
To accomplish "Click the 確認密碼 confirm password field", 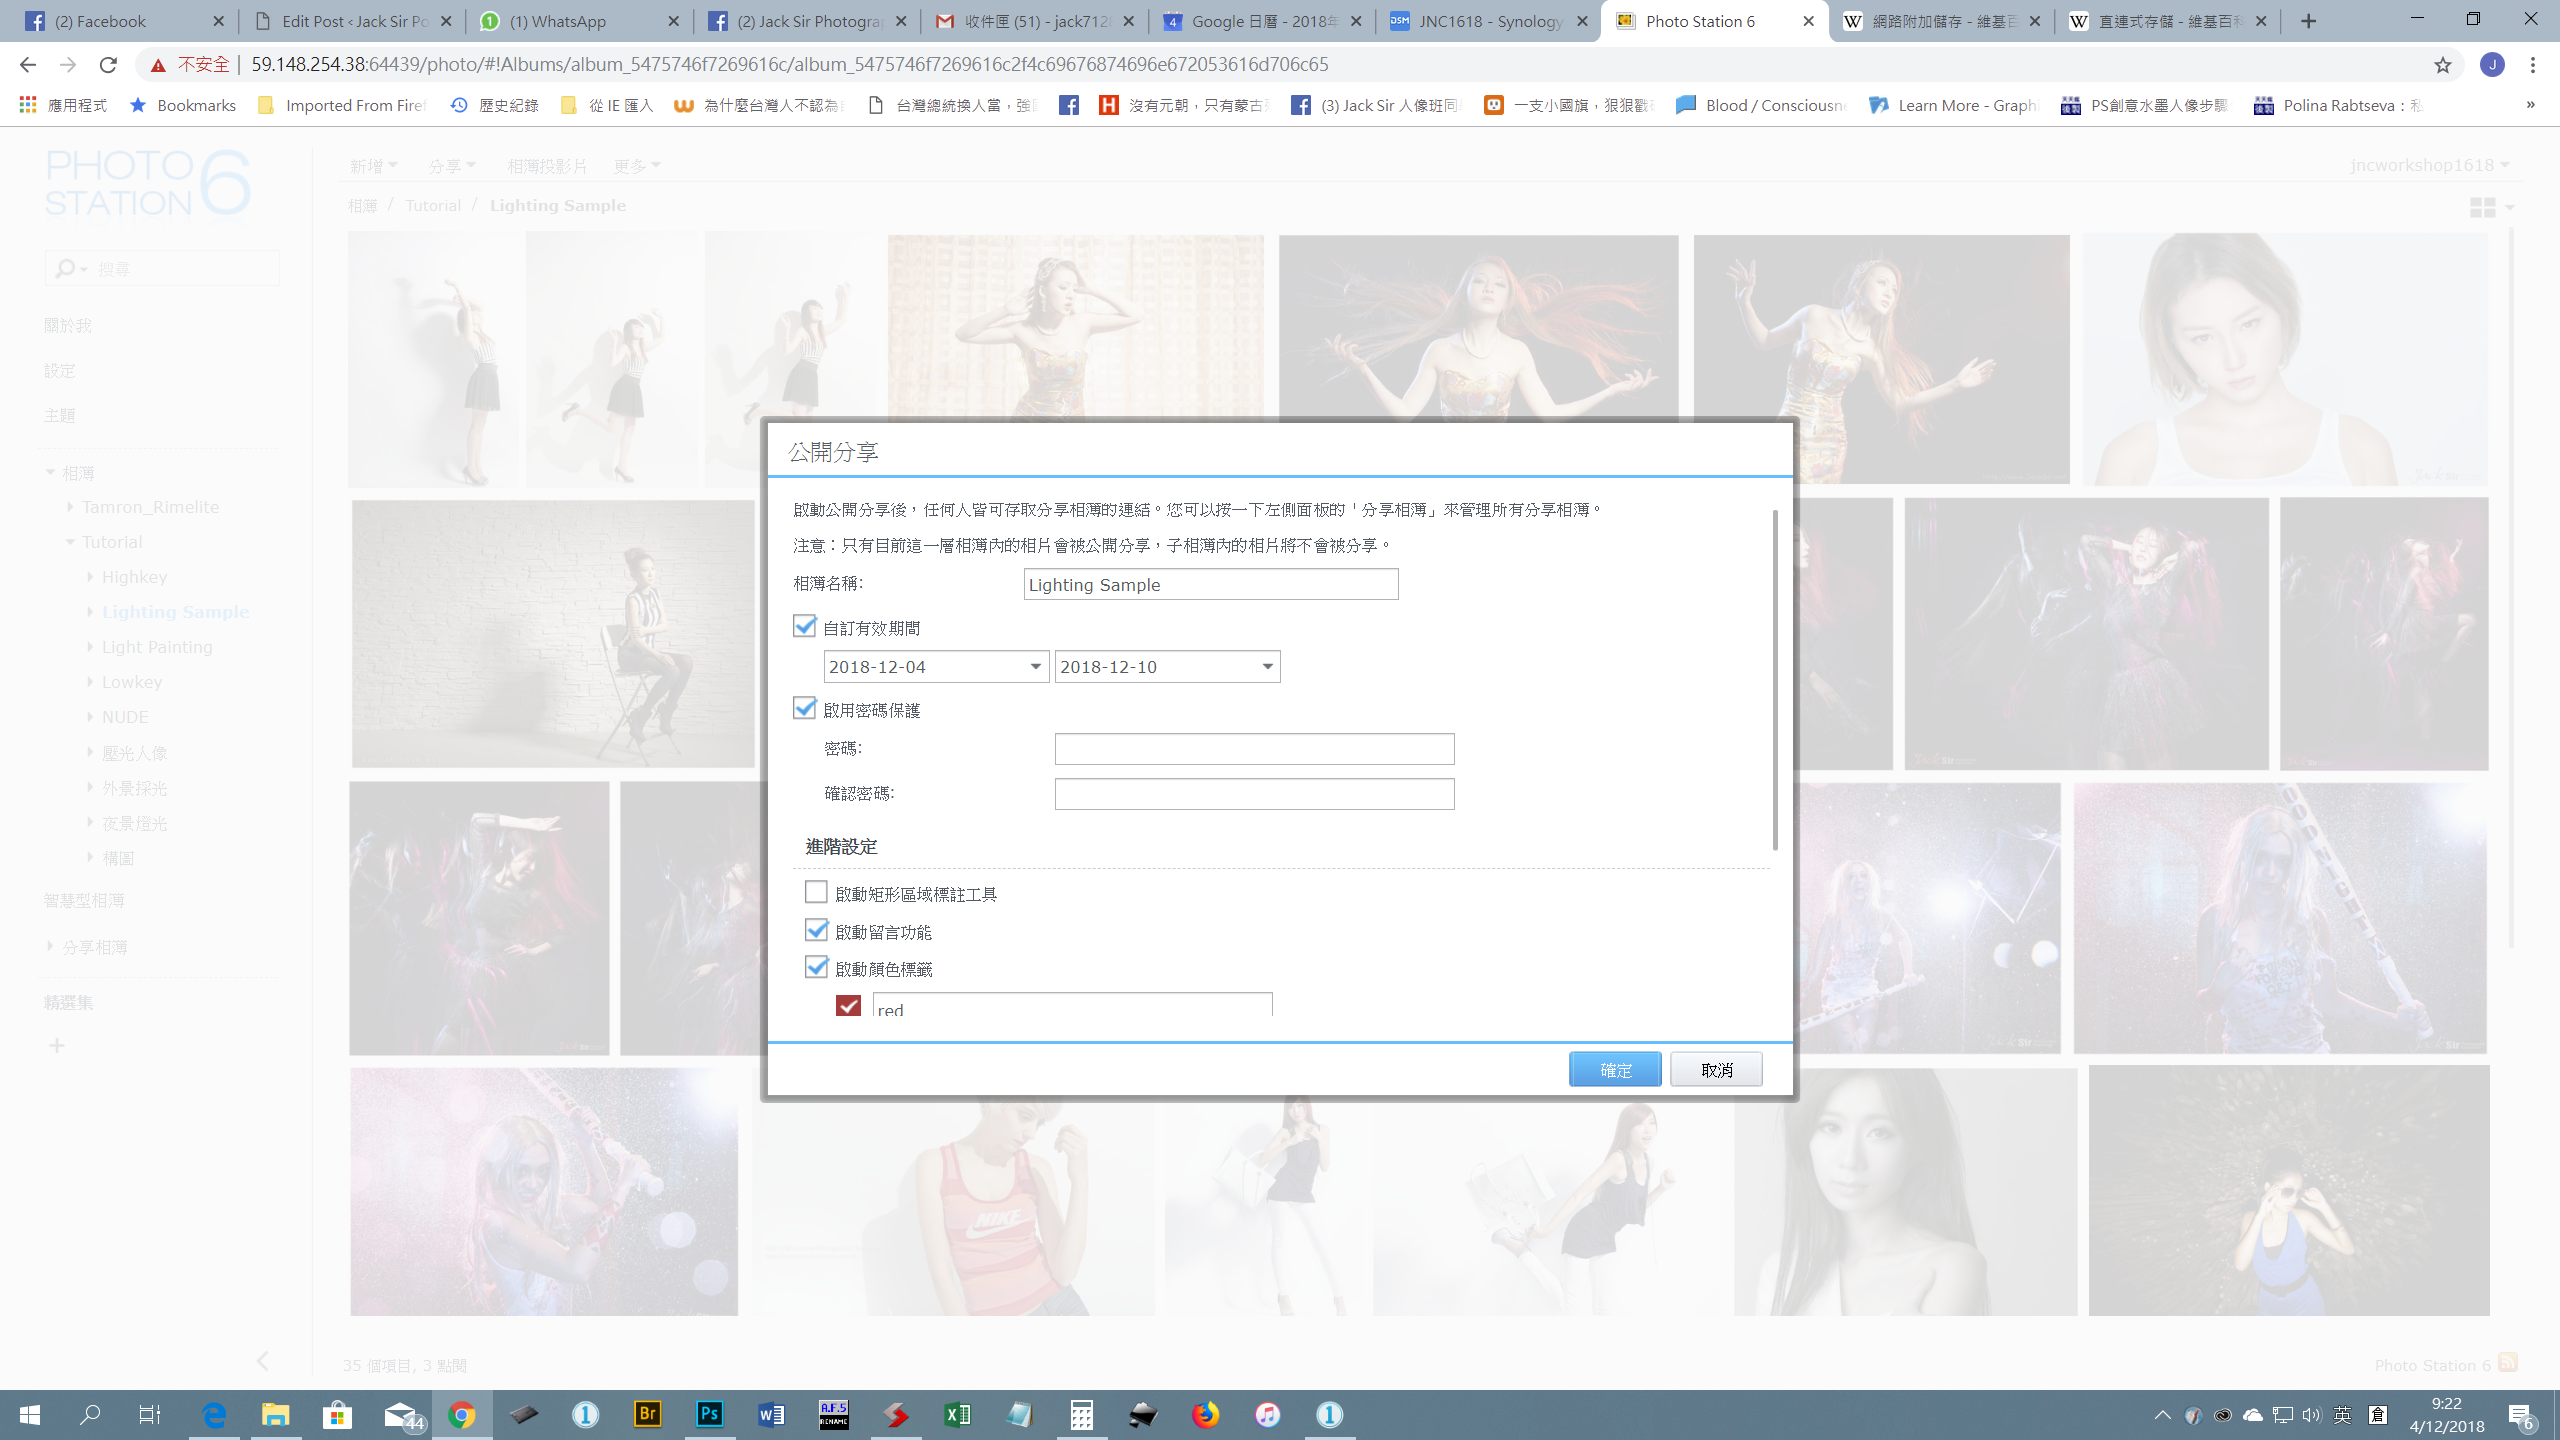I will pyautogui.click(x=1254, y=794).
